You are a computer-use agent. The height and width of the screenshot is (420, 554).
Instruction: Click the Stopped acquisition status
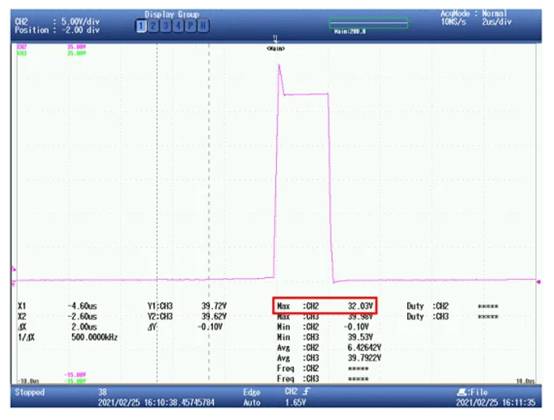click(x=30, y=392)
